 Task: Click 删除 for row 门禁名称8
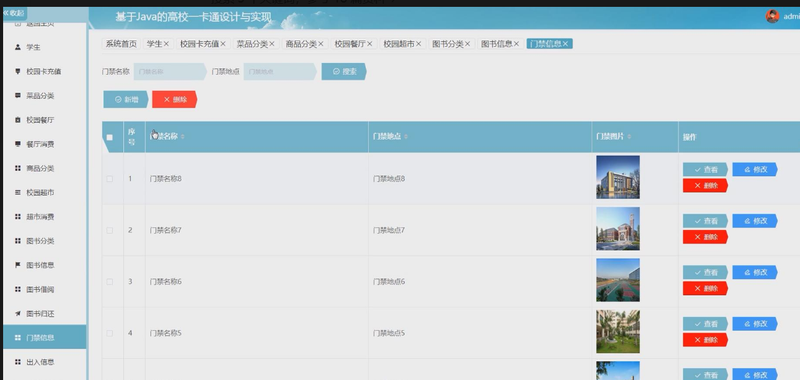(705, 186)
